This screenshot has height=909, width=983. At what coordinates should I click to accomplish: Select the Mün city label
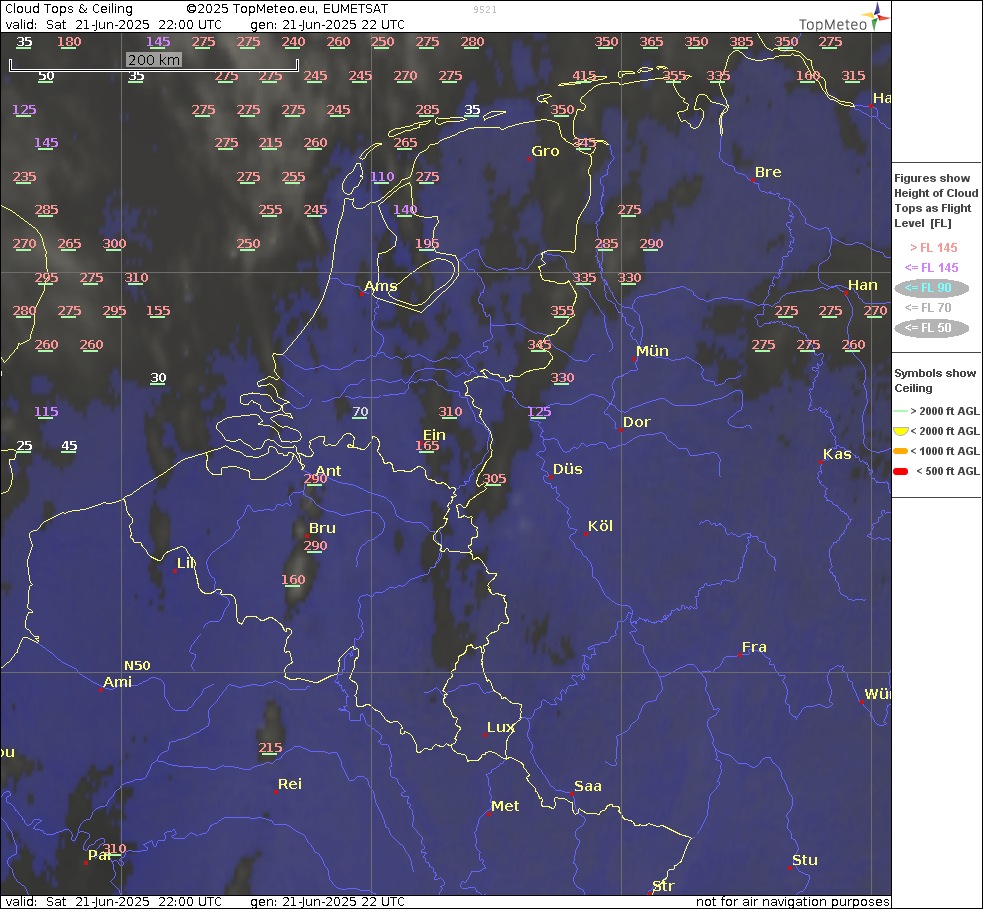pos(652,351)
